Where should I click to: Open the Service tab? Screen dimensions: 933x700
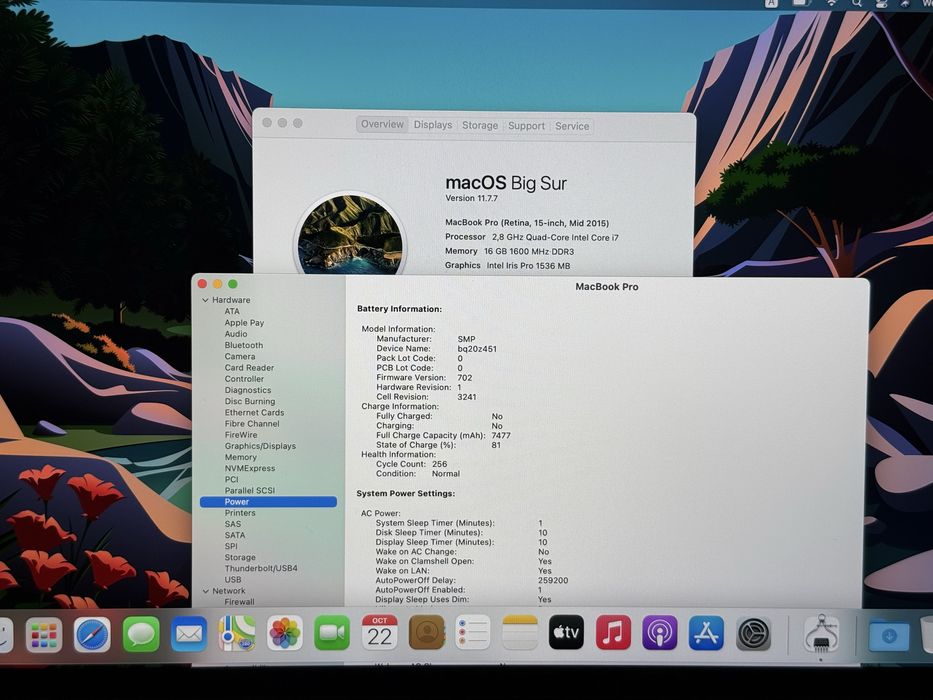572,126
